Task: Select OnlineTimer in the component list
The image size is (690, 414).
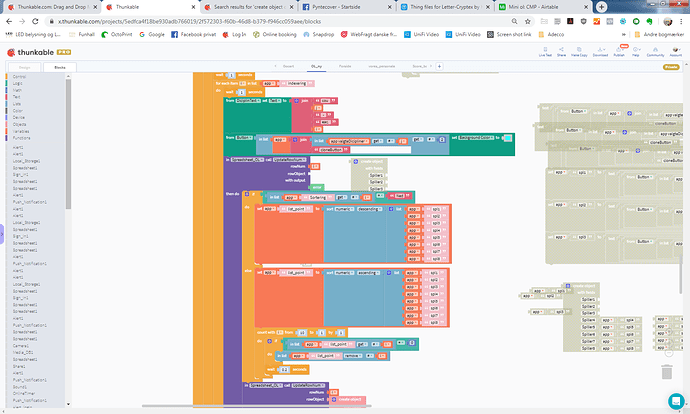Action: point(24,394)
